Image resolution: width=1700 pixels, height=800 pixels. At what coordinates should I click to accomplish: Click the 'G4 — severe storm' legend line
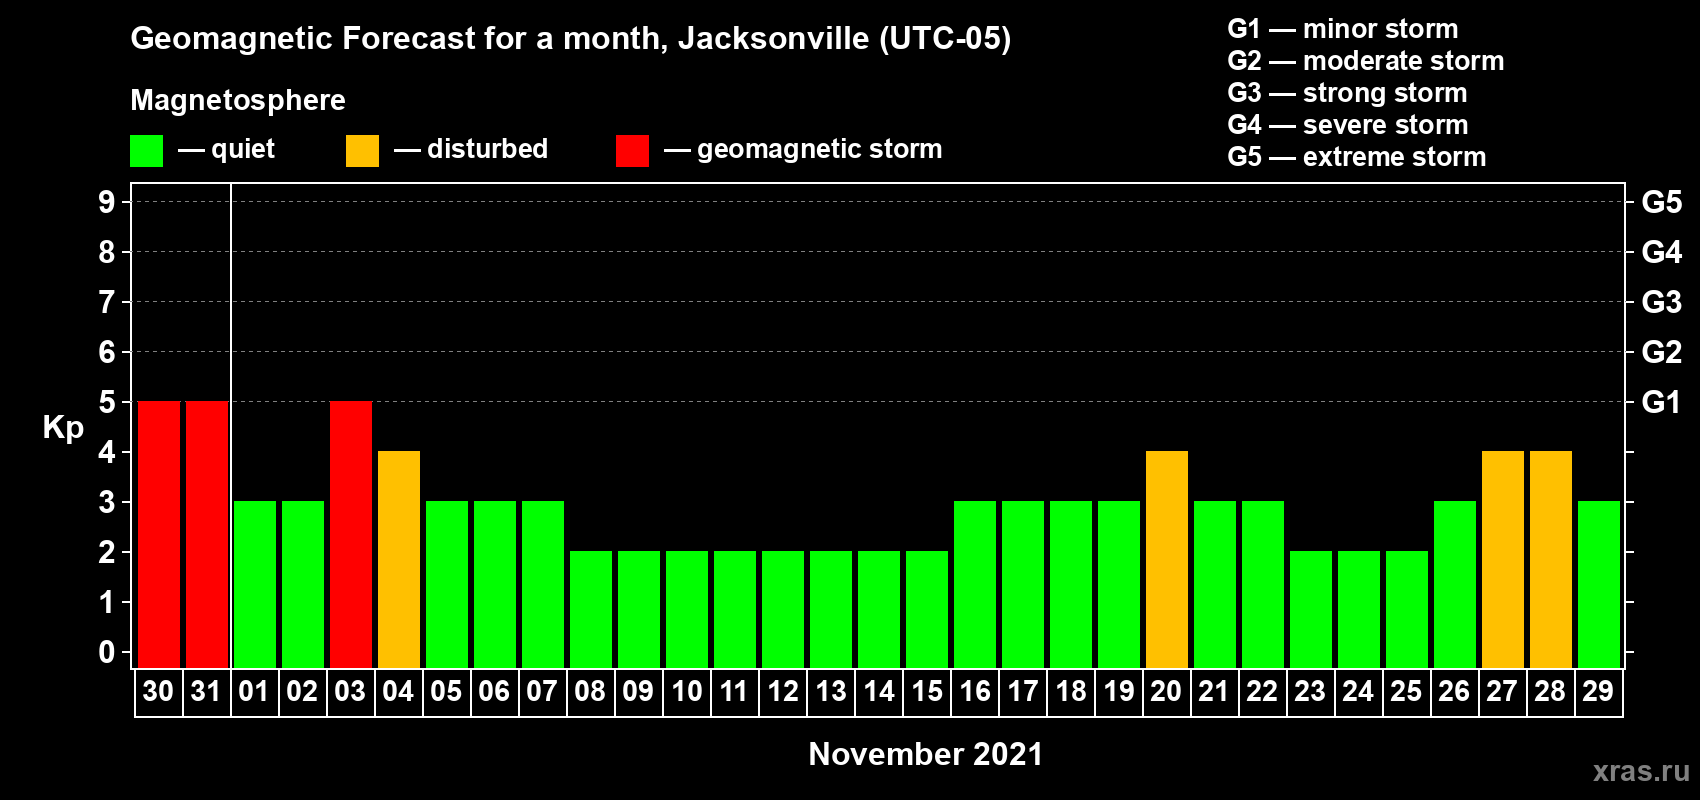click(1347, 125)
